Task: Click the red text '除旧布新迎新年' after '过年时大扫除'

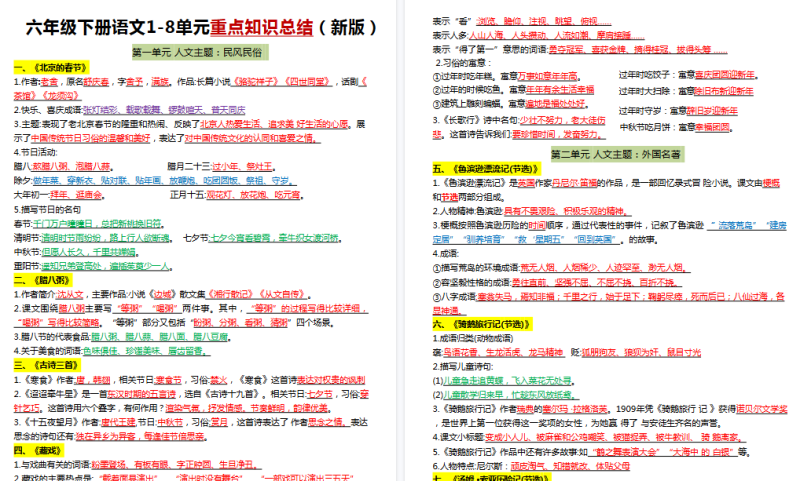Action: [x=723, y=91]
